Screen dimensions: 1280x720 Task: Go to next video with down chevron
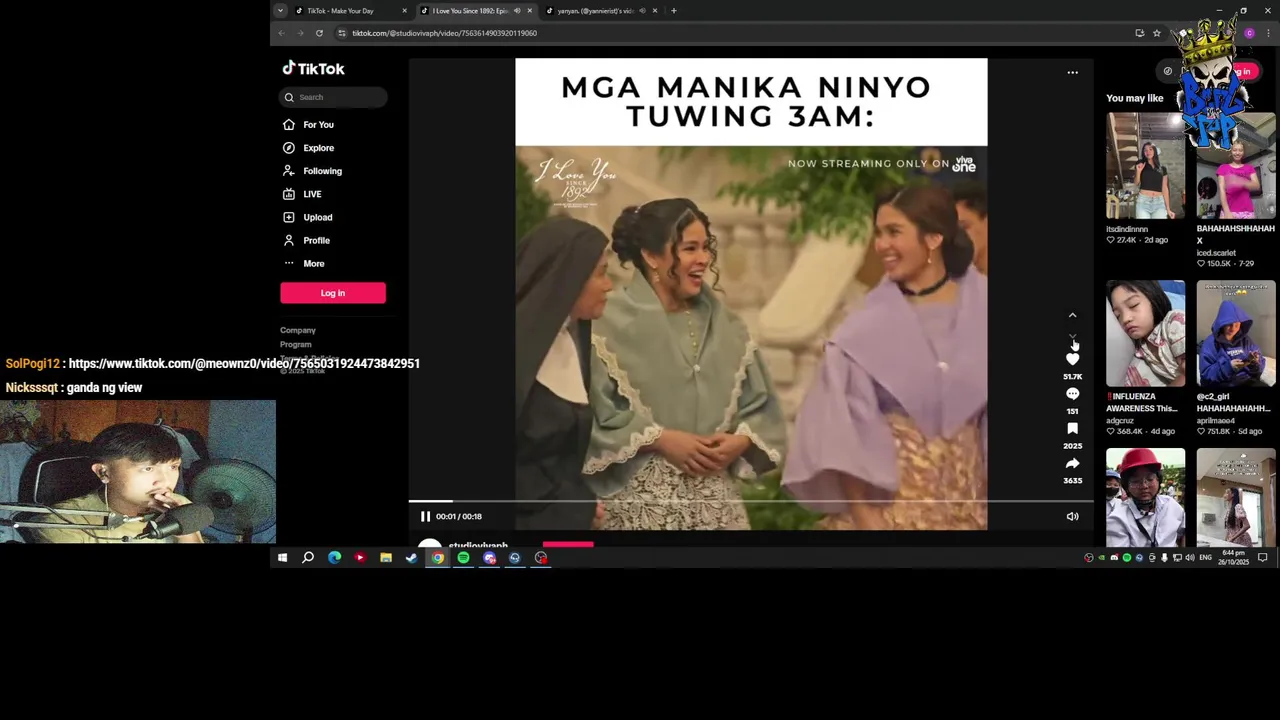1072,337
